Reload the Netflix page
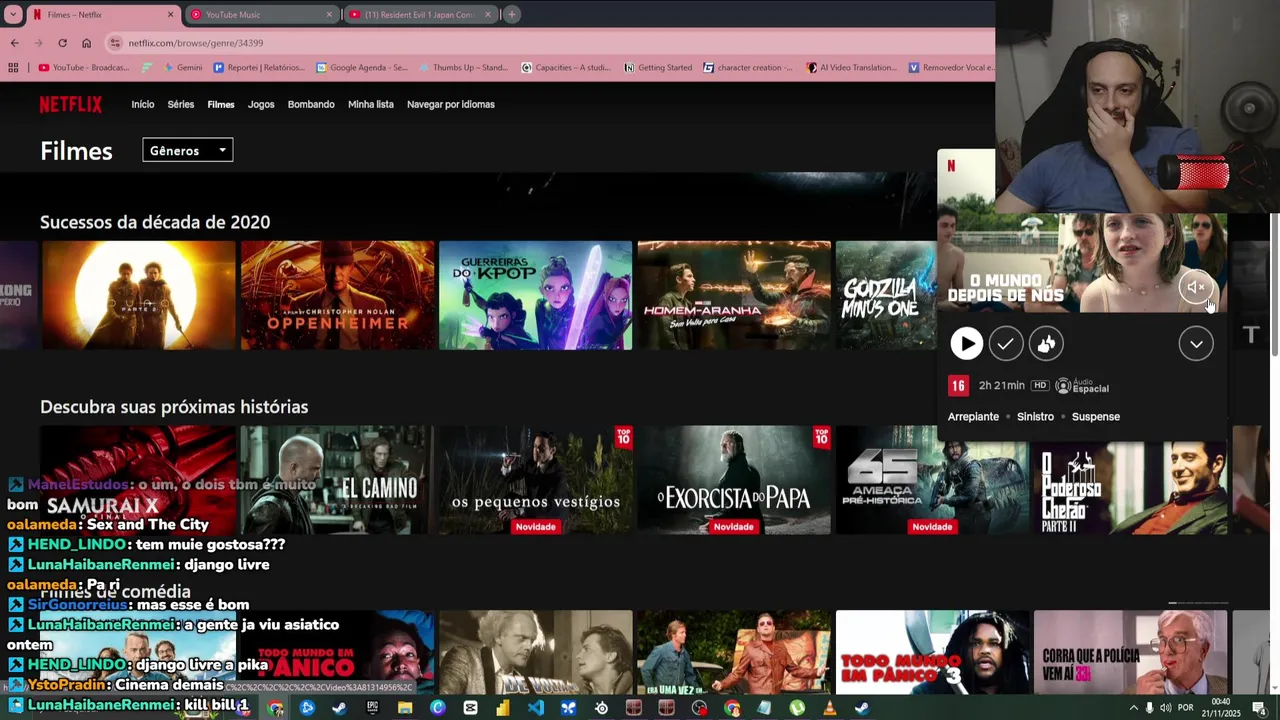1280x720 pixels. [x=62, y=43]
